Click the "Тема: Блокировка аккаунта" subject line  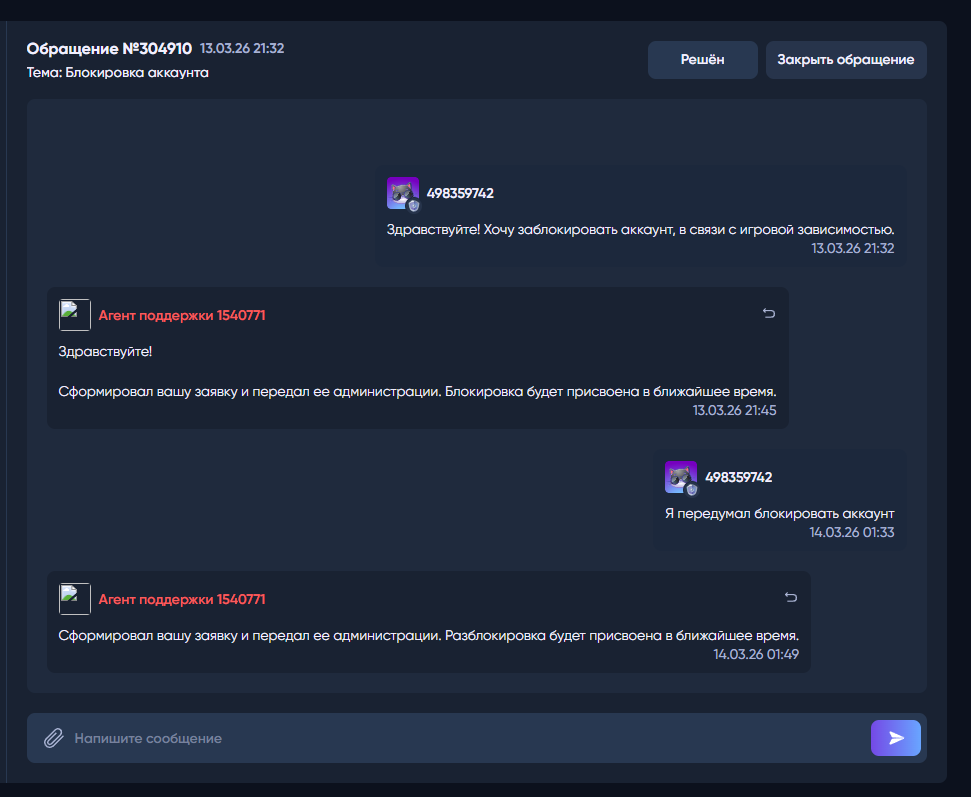coord(117,73)
